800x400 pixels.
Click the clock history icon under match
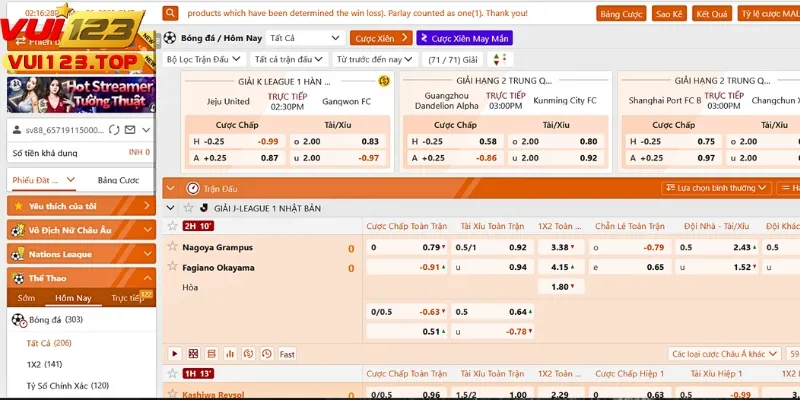(266, 354)
